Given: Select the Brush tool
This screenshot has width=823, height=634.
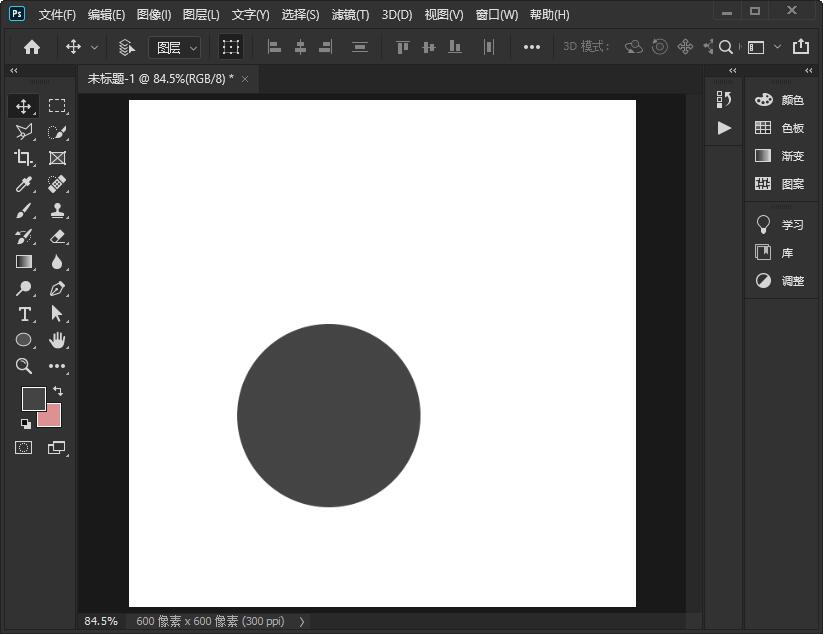Looking at the screenshot, I should (23, 210).
